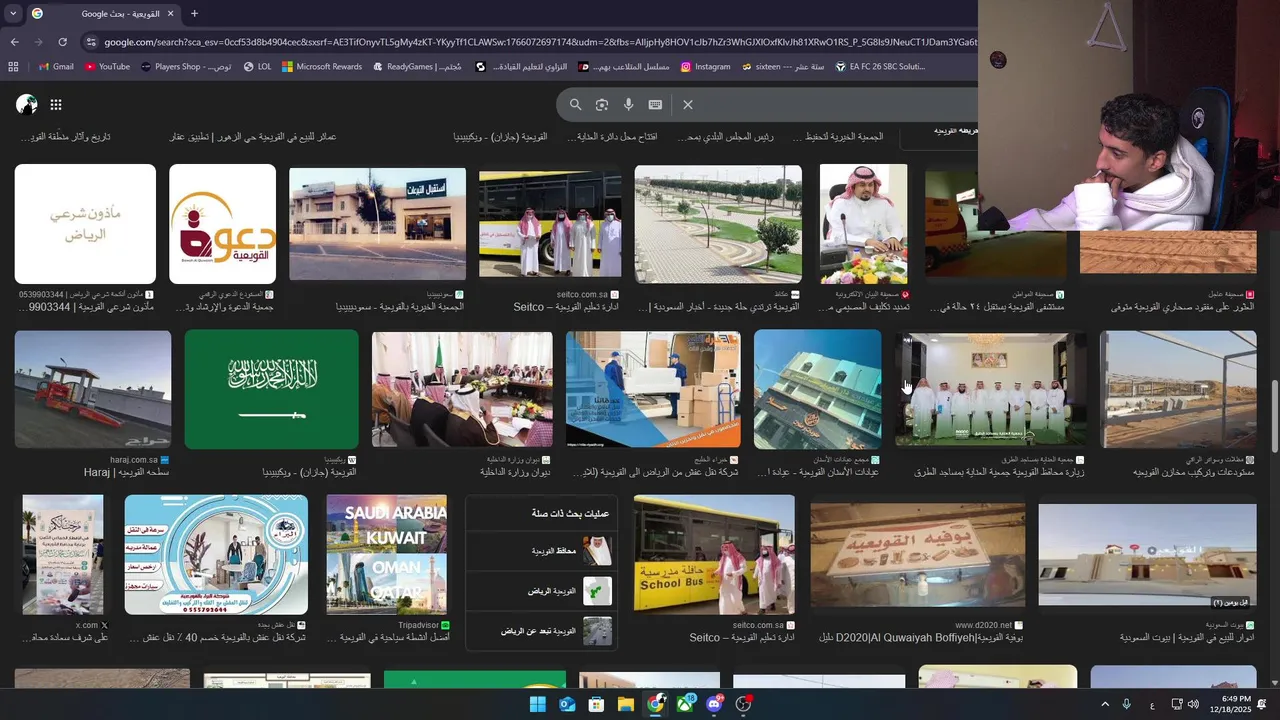Open the دعوة القويعية logo image
1280x720 pixels.
222,224
